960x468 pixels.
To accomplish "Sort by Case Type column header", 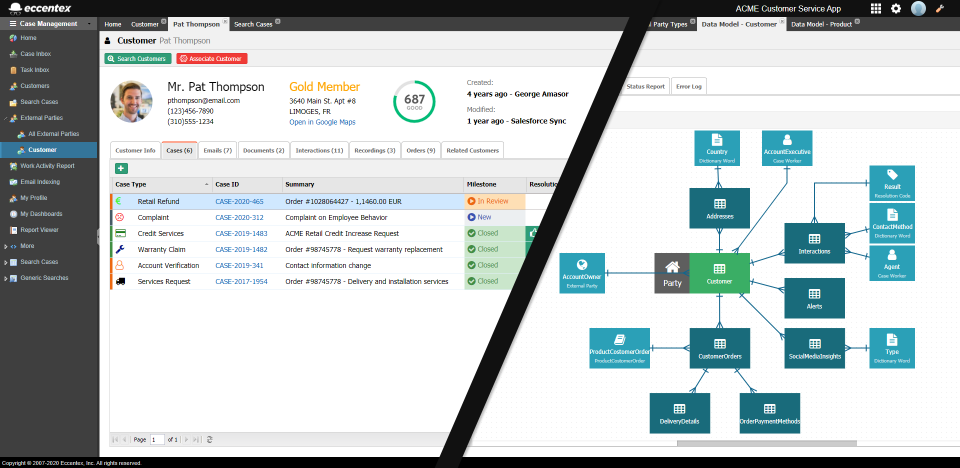I will coord(162,184).
